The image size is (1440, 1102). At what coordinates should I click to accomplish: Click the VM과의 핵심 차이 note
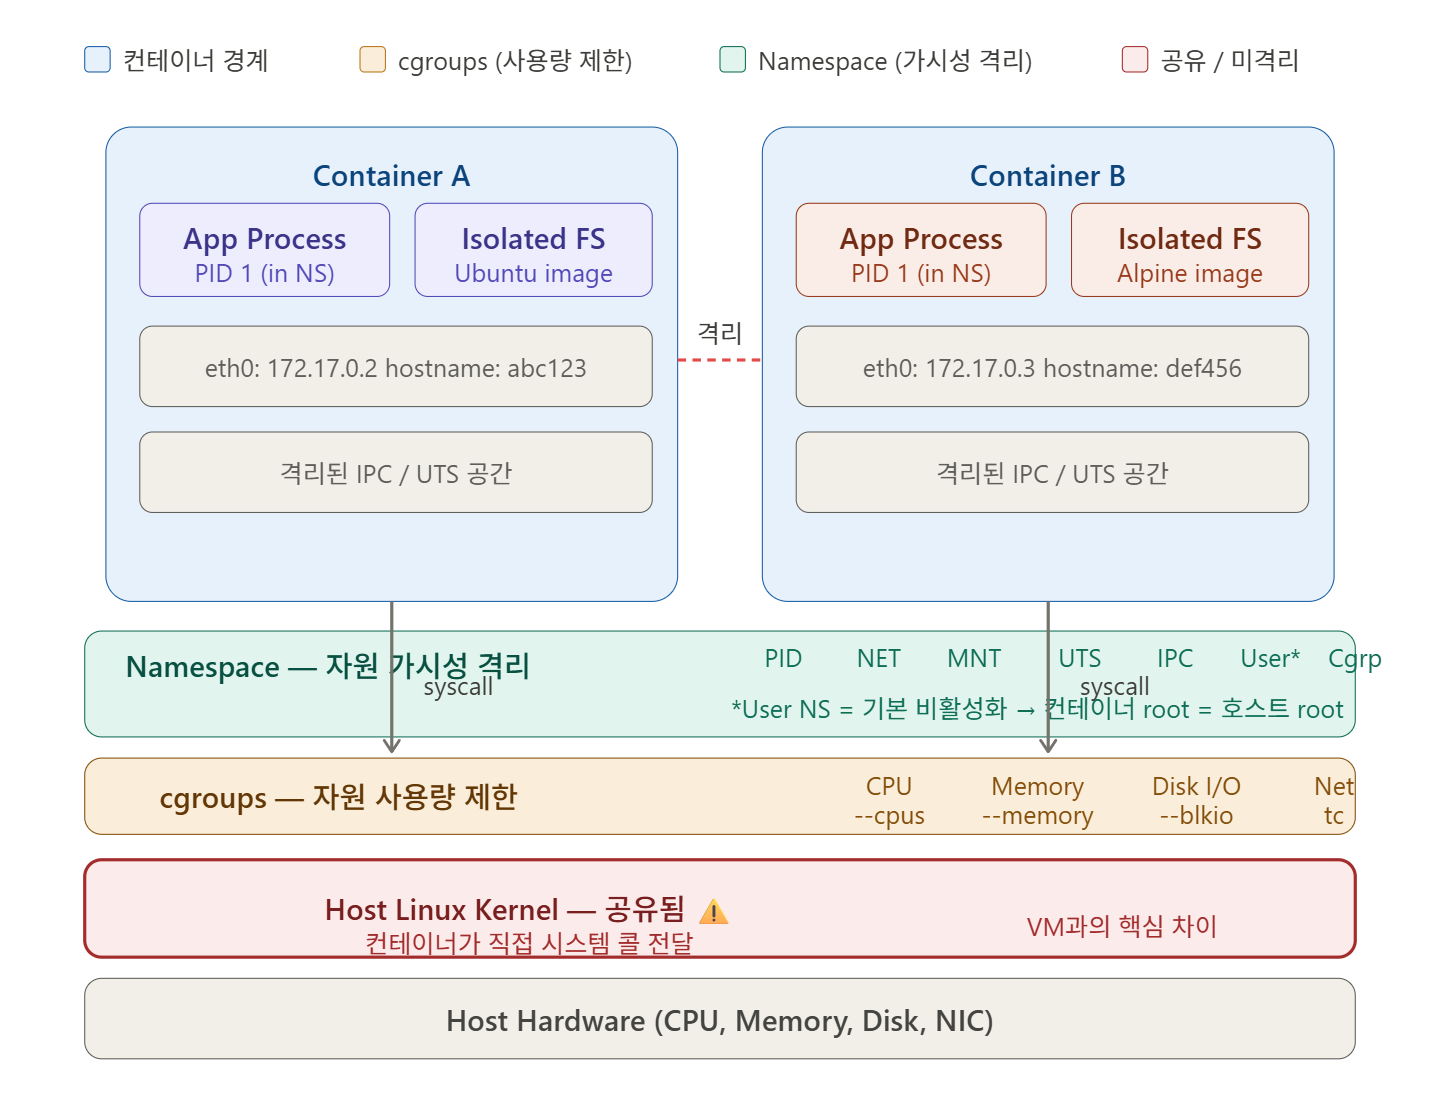point(1121,926)
